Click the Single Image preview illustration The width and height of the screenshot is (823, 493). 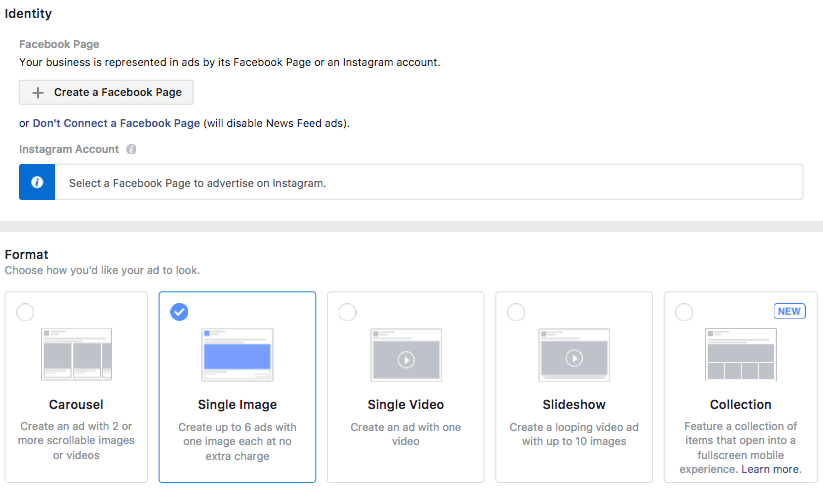click(237, 354)
